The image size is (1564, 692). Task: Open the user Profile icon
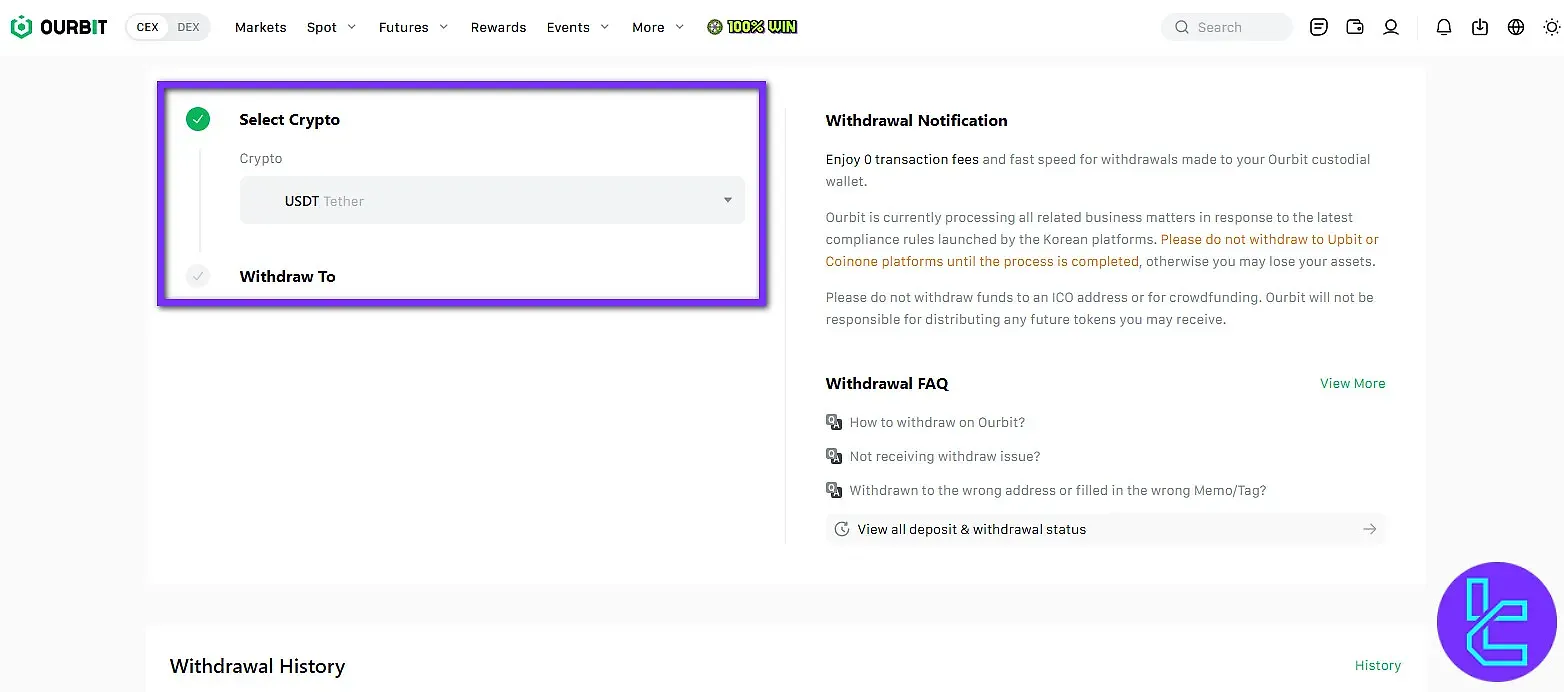click(x=1391, y=27)
